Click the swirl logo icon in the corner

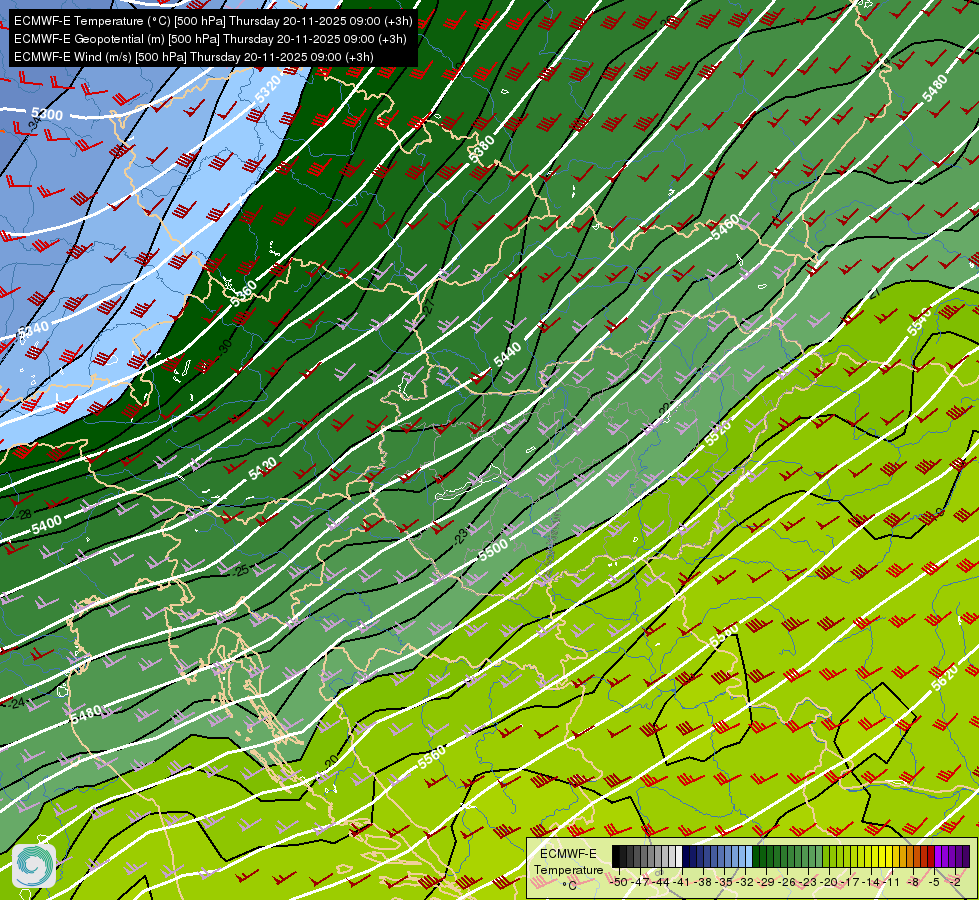coord(34,865)
